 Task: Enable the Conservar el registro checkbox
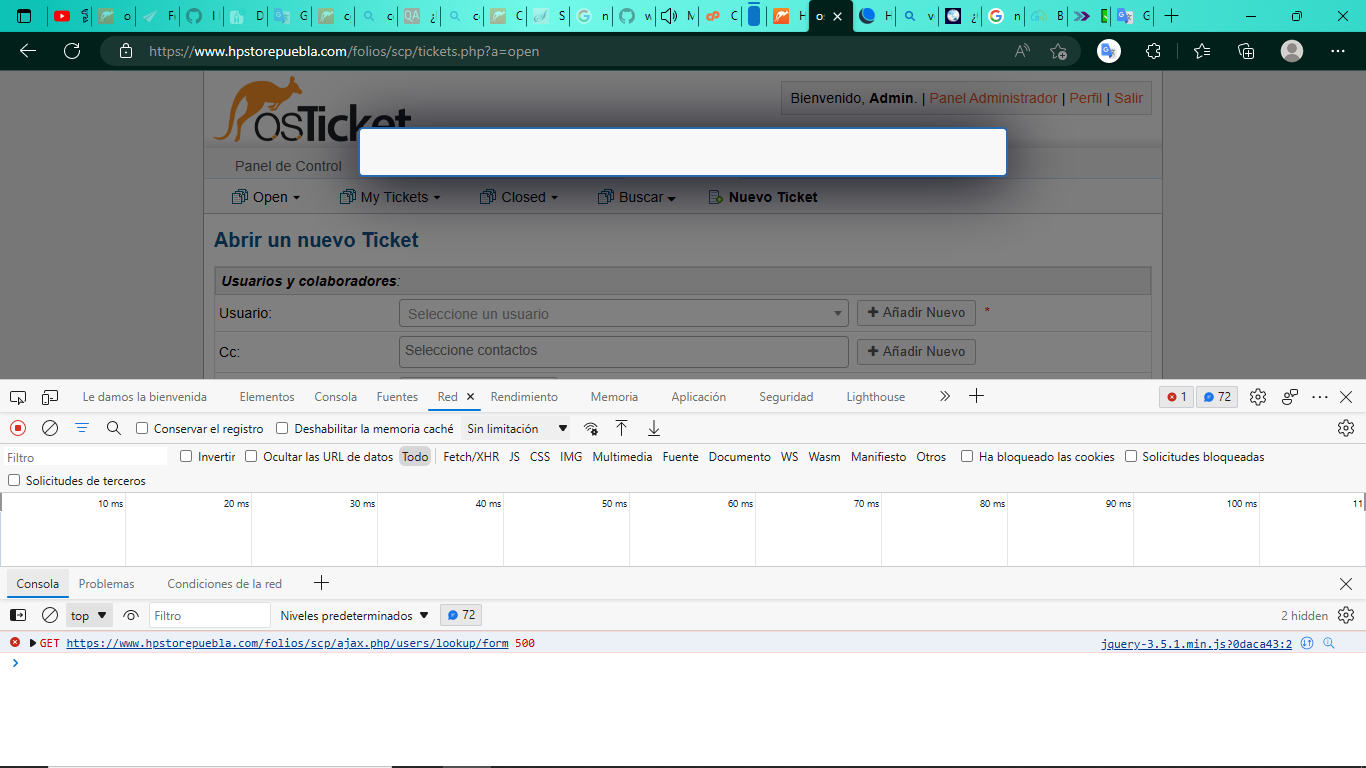142,428
